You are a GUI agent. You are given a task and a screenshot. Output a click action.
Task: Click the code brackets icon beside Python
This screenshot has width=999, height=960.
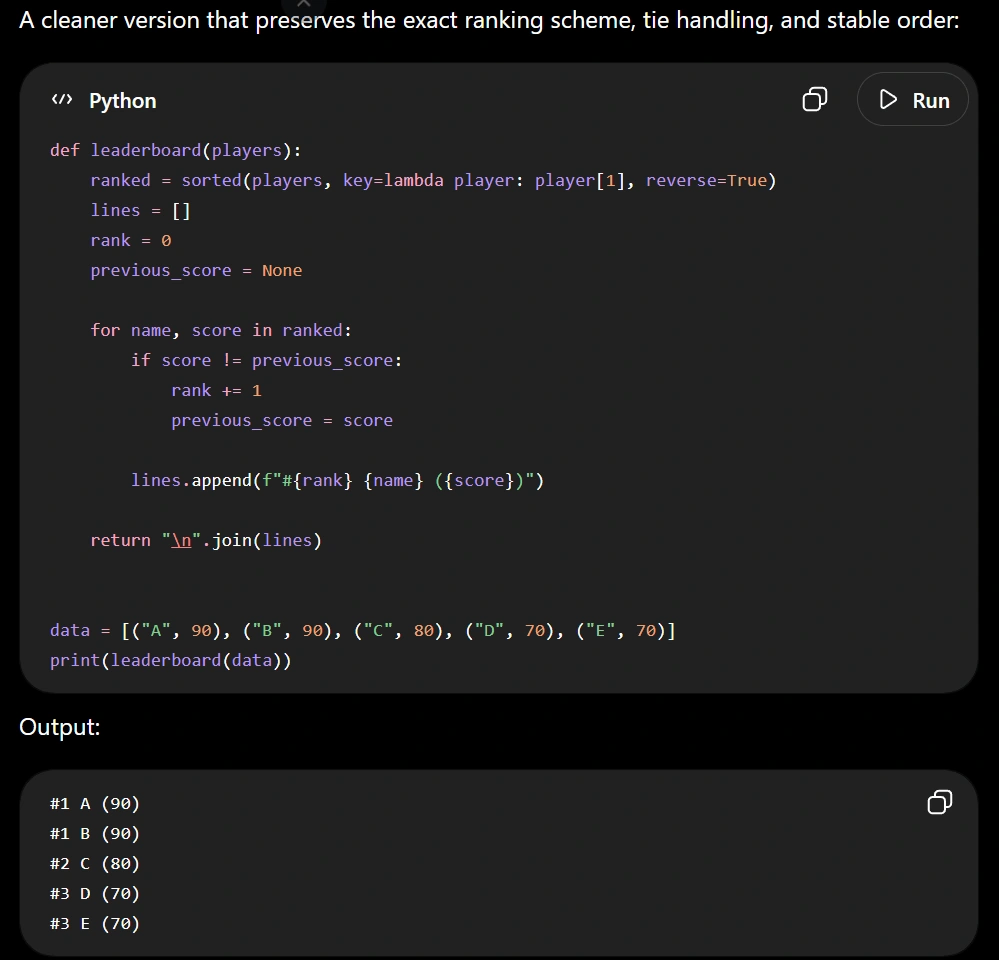tap(62, 100)
